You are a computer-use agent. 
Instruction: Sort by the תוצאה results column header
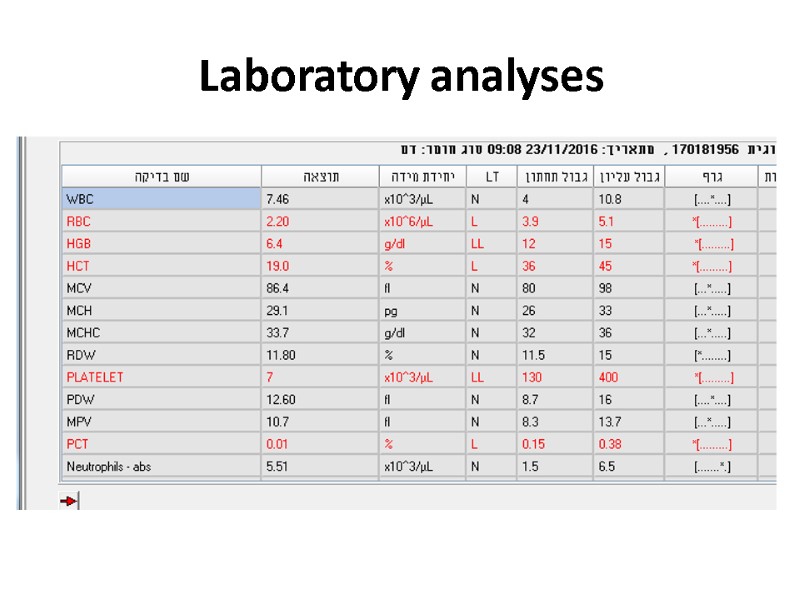pos(318,172)
